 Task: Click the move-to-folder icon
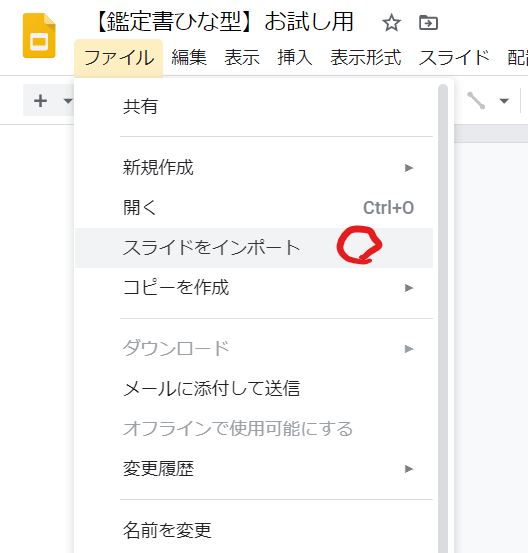point(428,23)
